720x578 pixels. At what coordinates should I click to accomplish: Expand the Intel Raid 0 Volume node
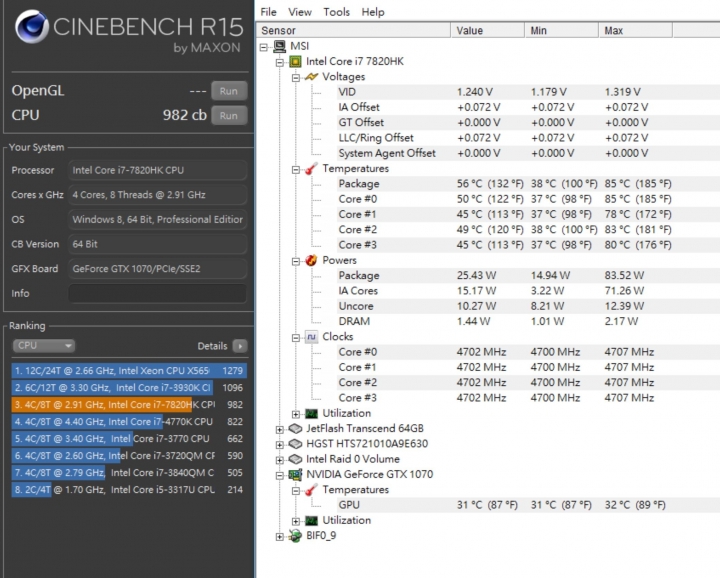[x=280, y=460]
